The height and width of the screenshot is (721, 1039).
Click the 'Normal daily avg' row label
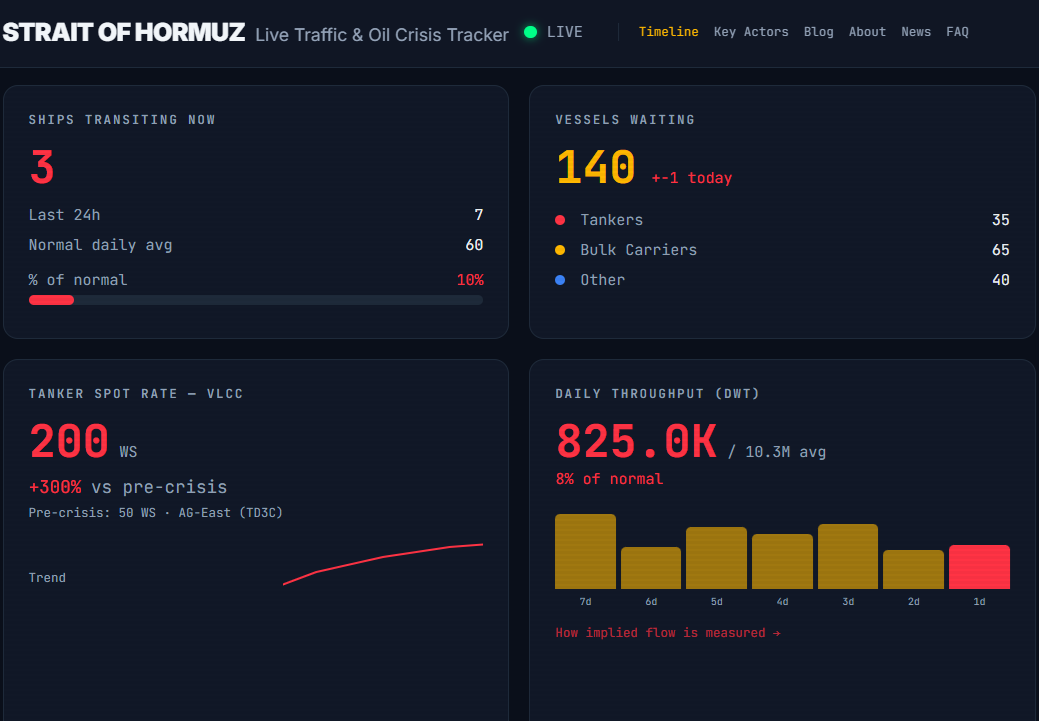tap(100, 245)
